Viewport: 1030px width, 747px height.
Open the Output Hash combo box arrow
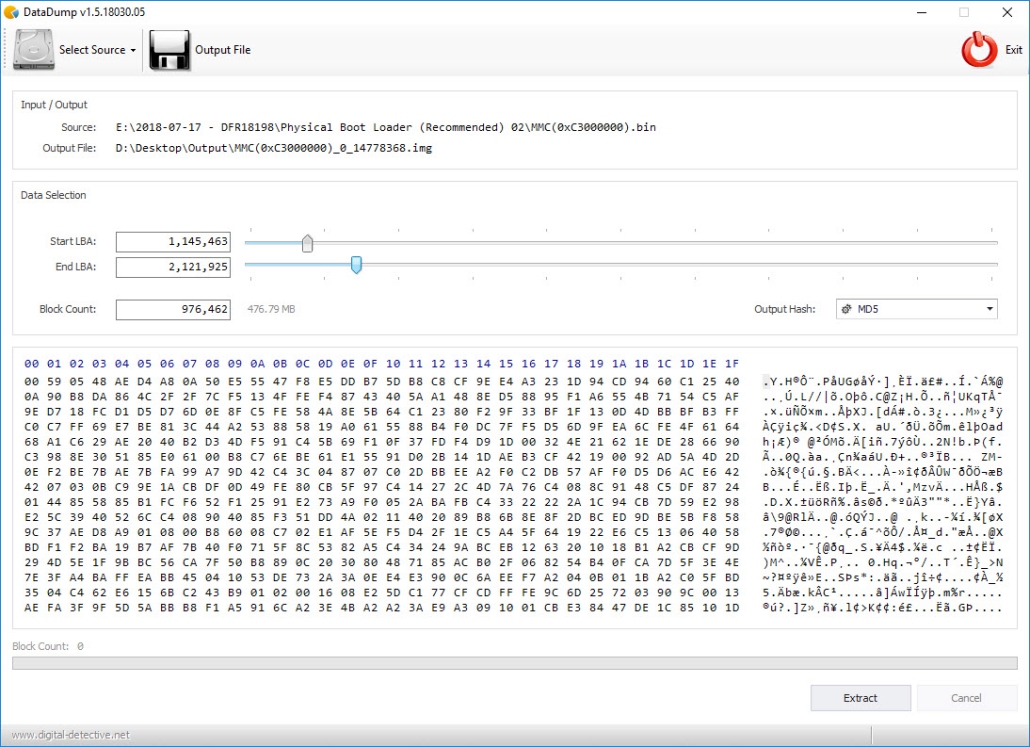click(x=989, y=309)
